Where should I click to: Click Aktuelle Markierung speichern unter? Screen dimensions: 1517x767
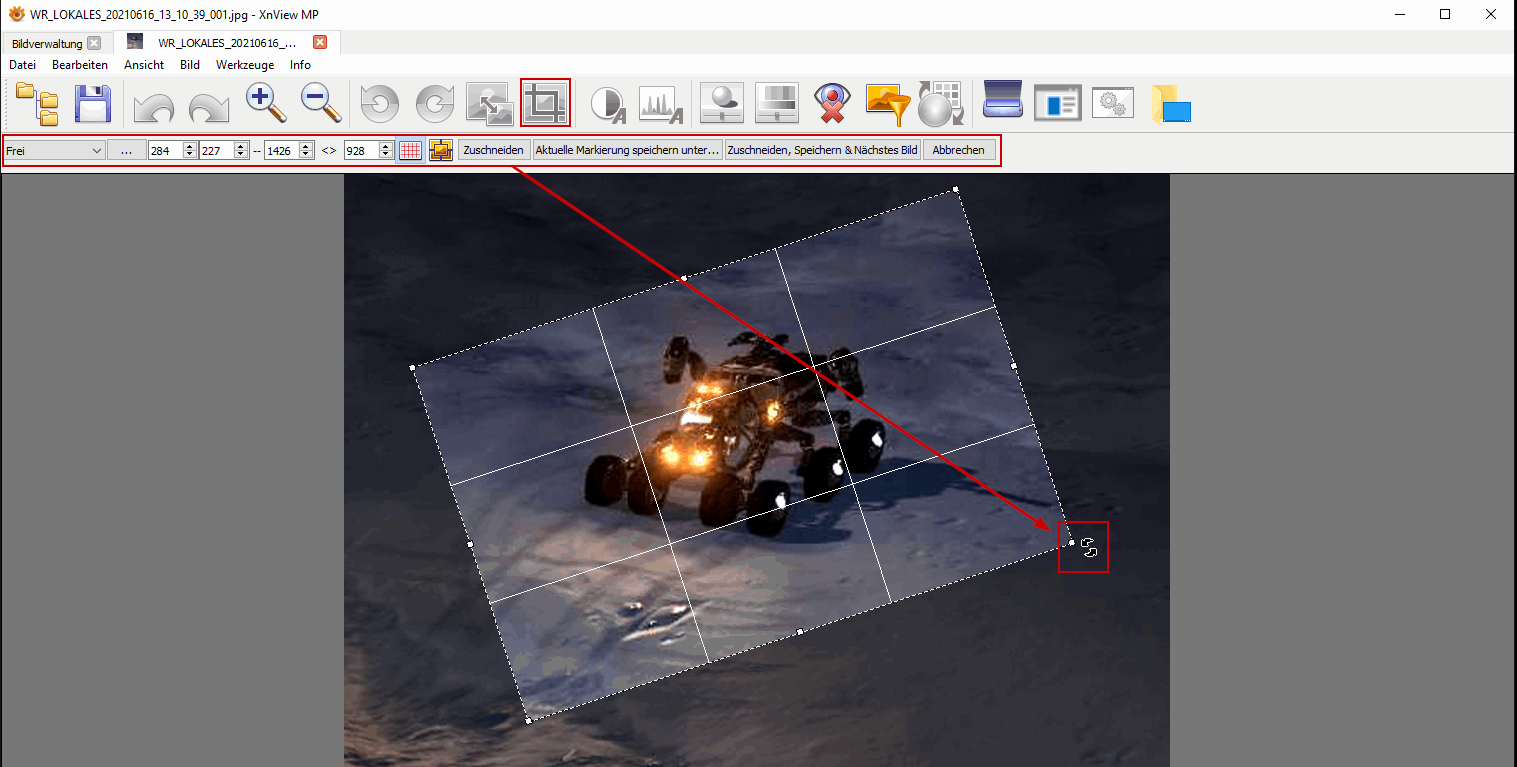627,150
